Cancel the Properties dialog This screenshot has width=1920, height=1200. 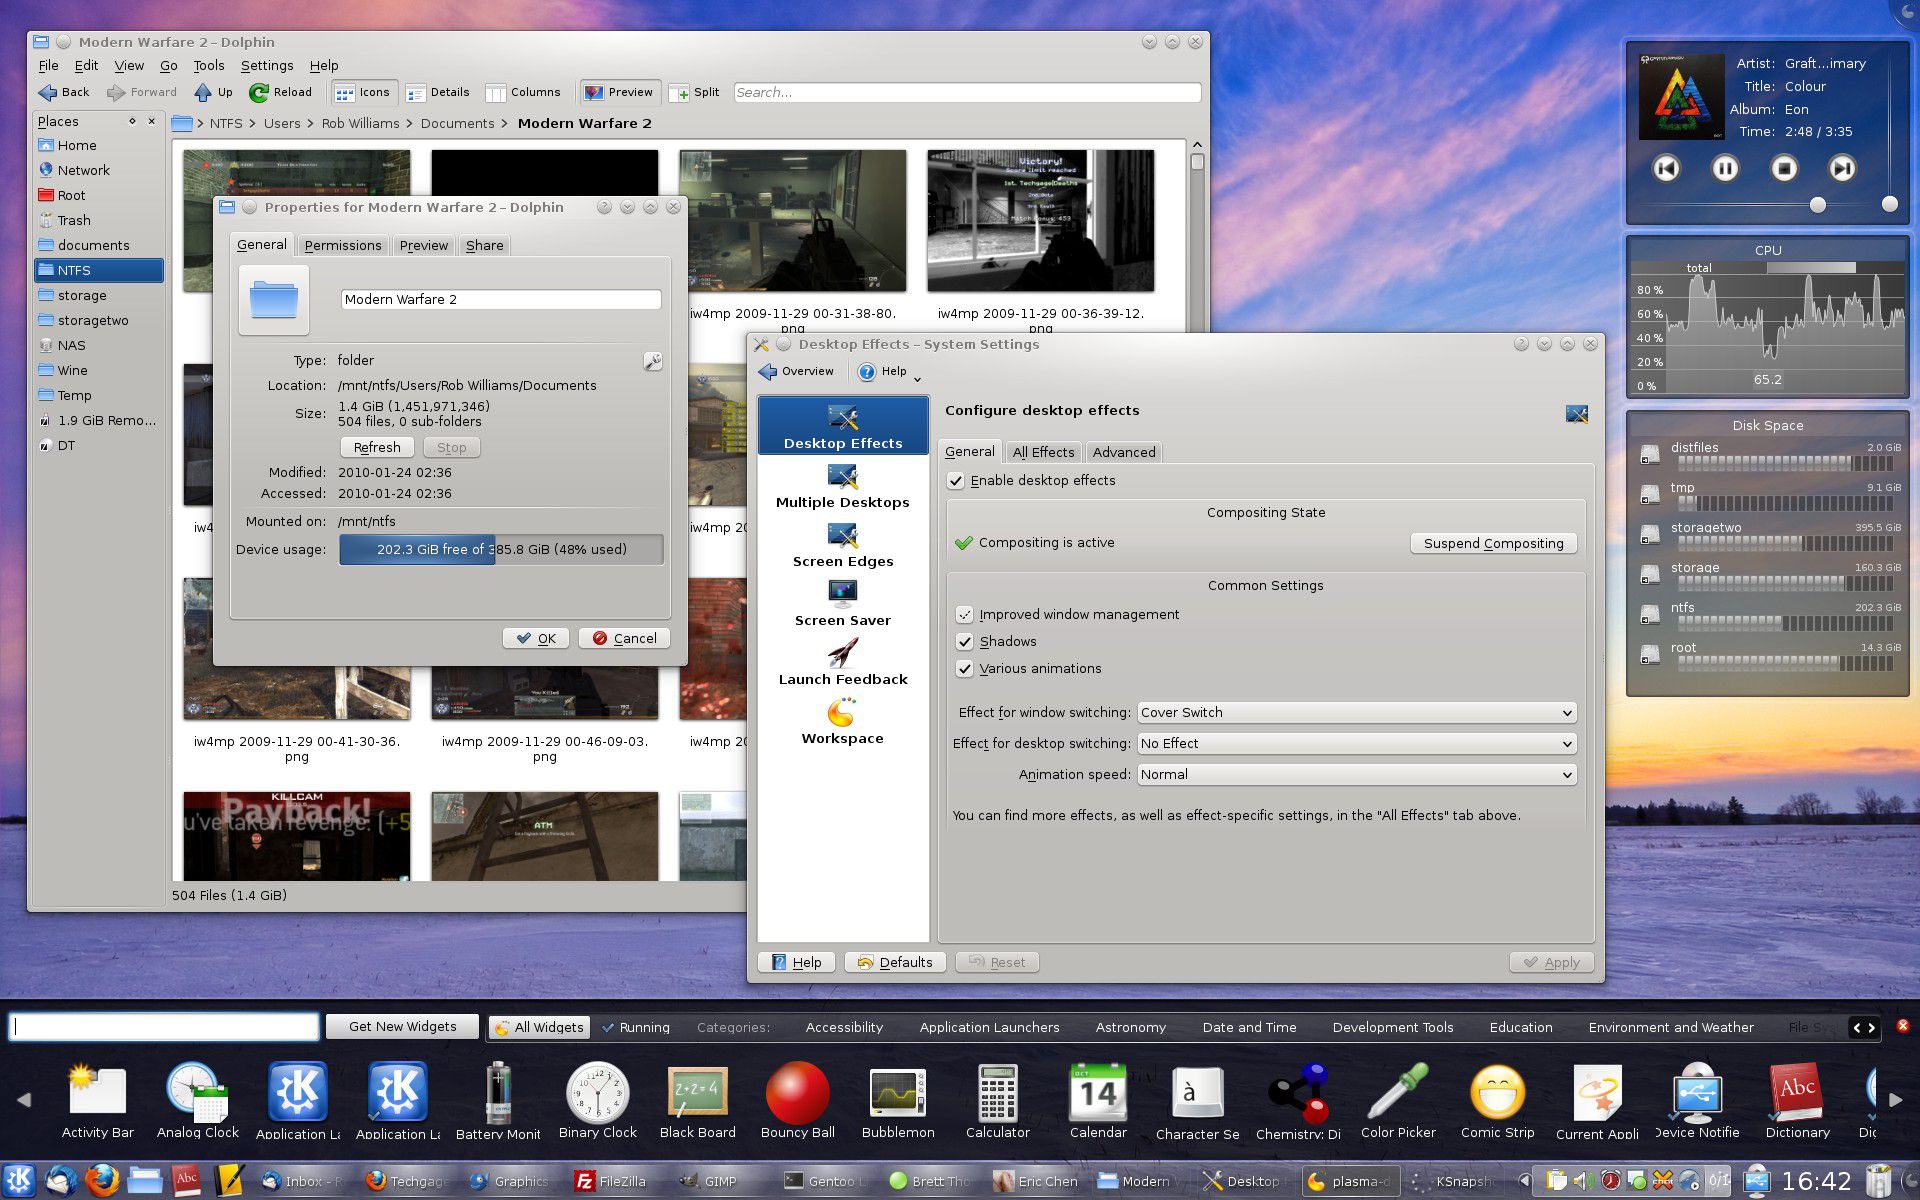(624, 638)
